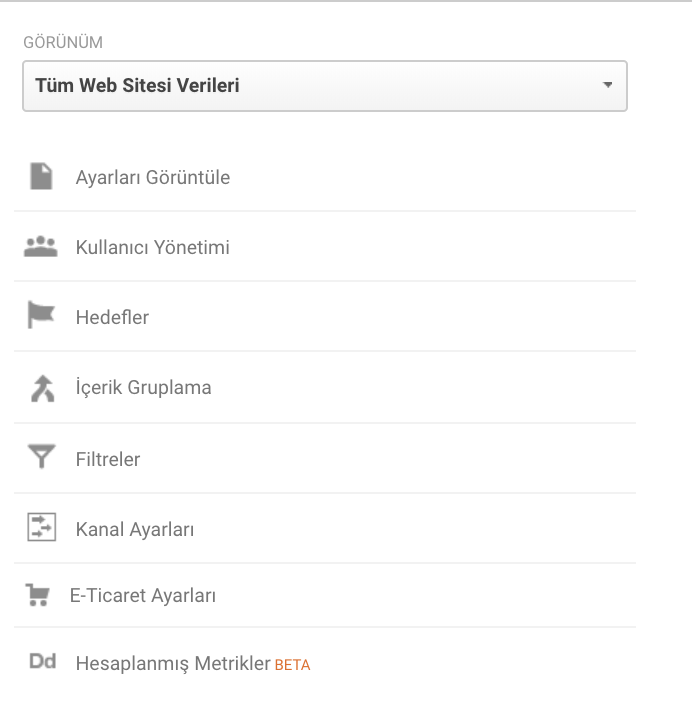This screenshot has width=692, height=706.
Task: Click the flag icon next to Hedefler
Action: [x=41, y=314]
